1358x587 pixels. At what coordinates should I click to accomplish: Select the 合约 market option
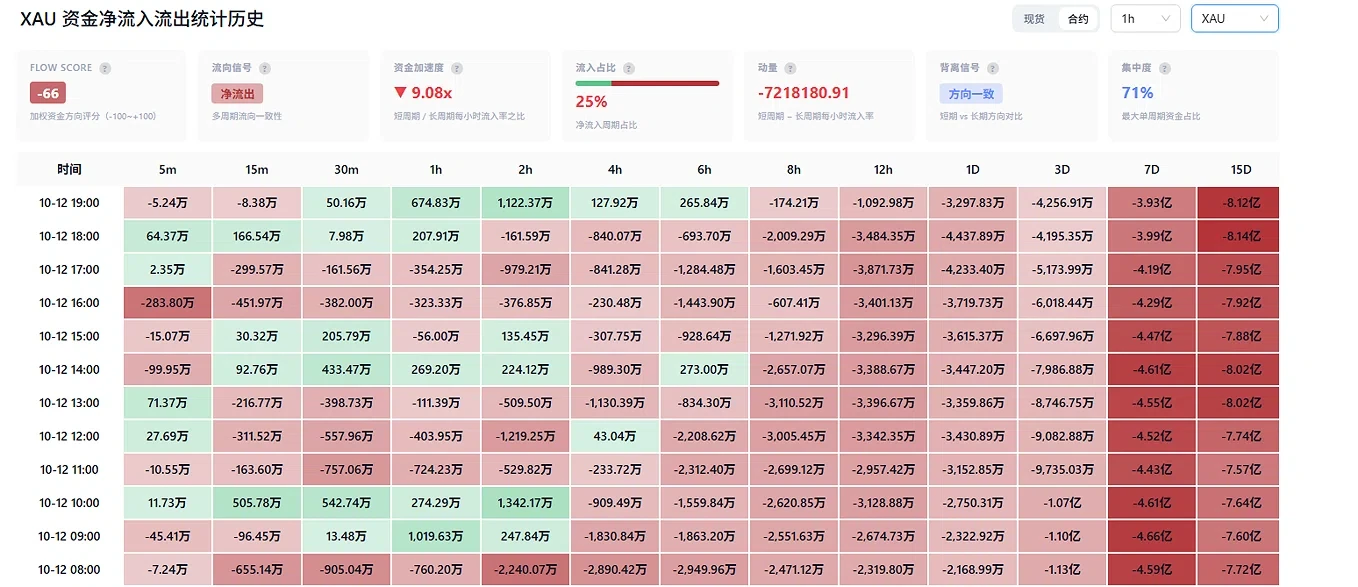[1078, 19]
